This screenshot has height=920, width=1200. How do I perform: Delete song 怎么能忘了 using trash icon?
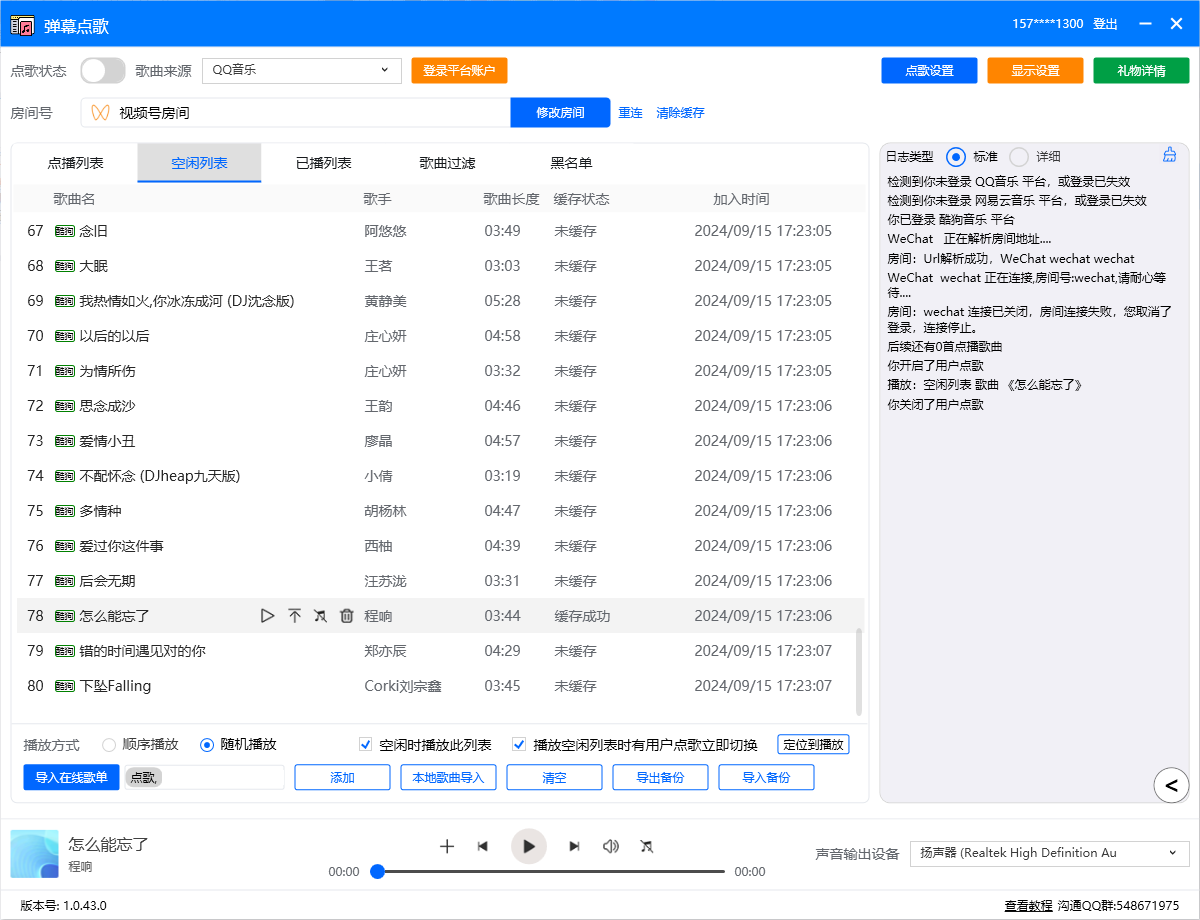point(347,616)
